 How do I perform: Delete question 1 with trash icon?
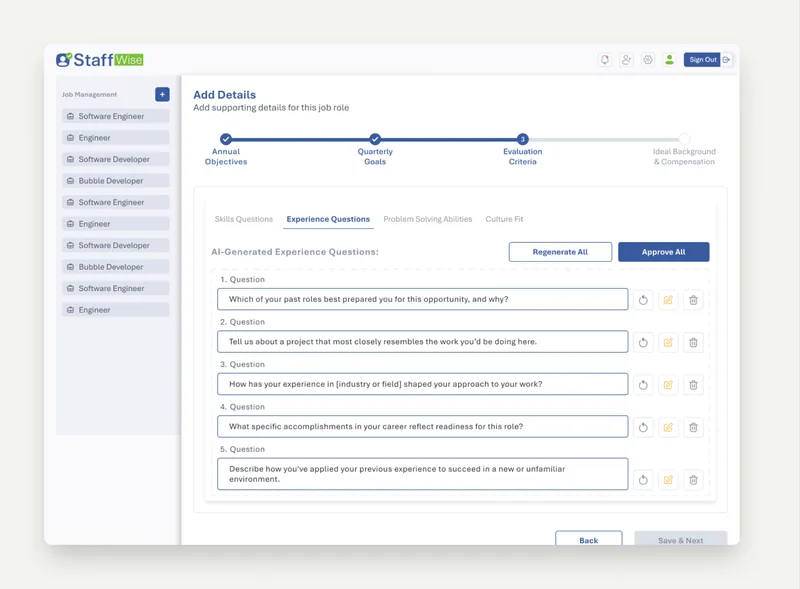click(x=693, y=300)
